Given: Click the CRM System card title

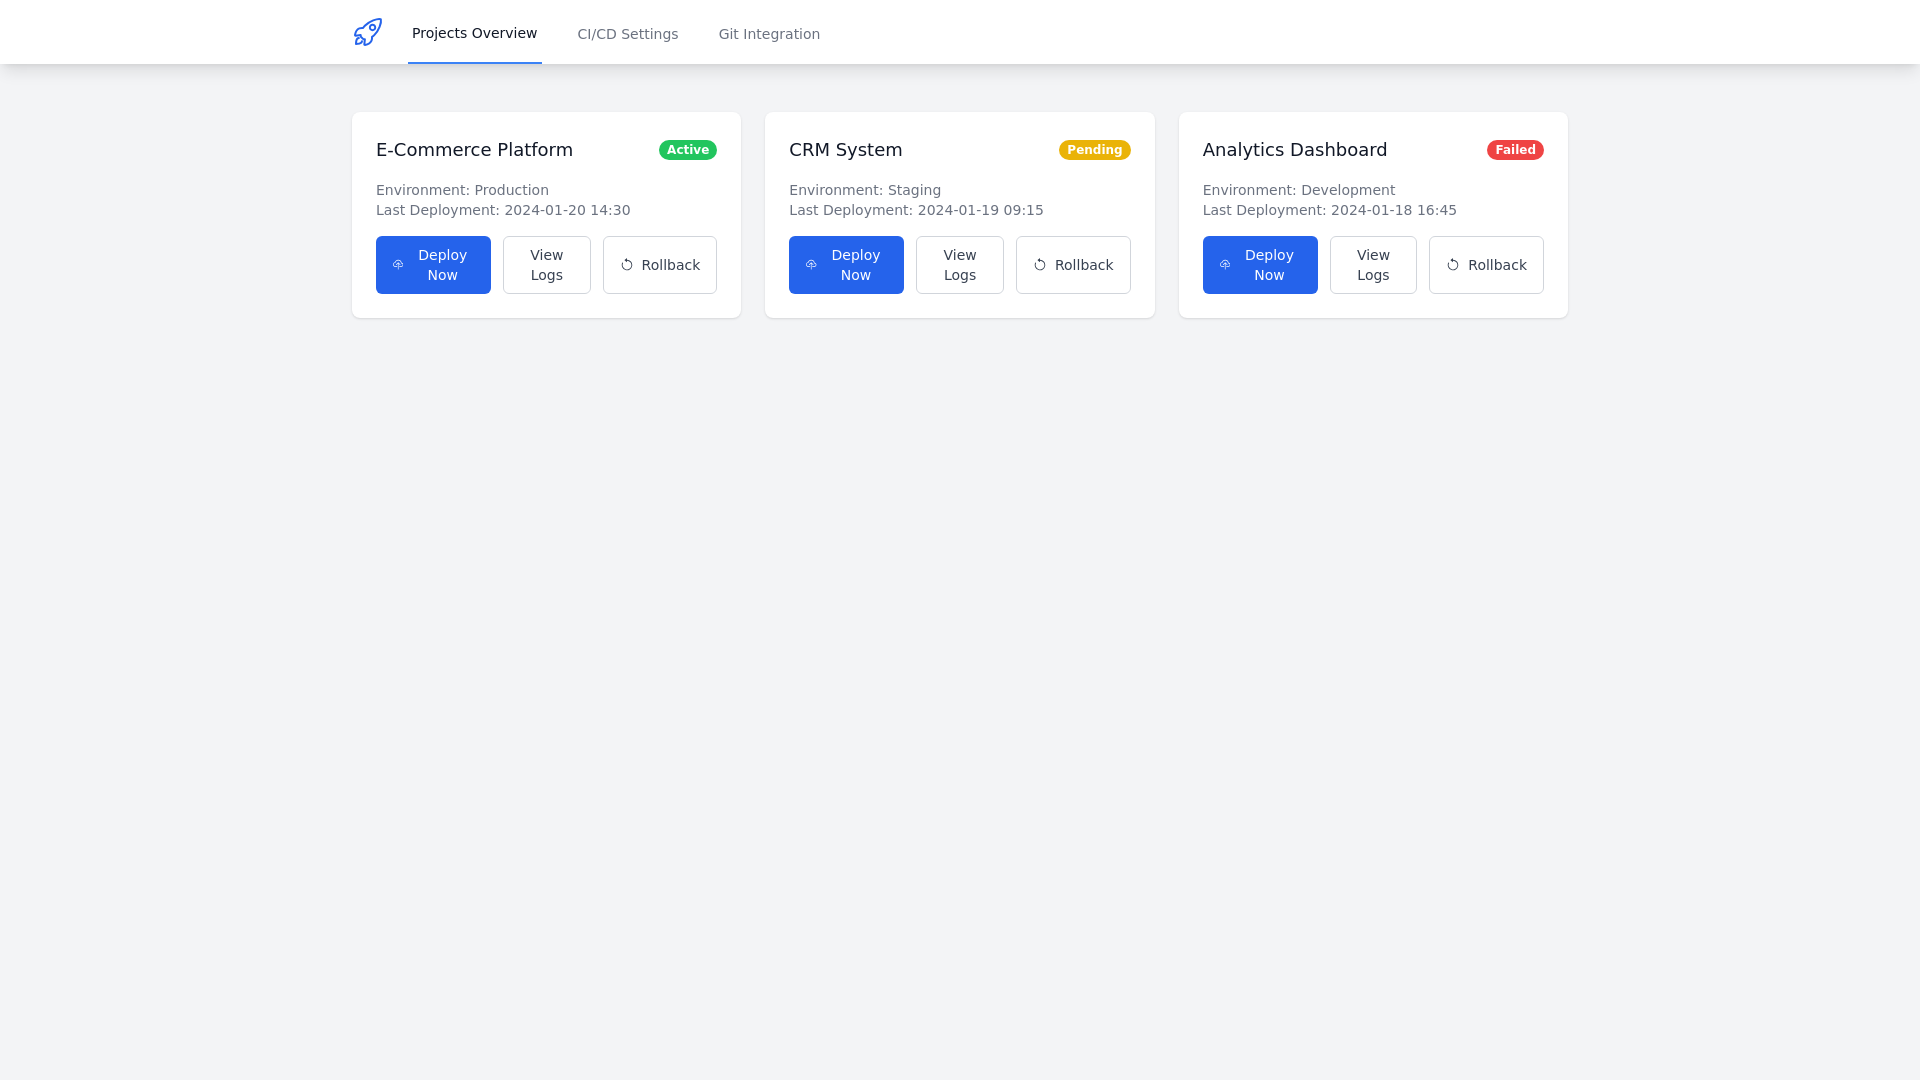Looking at the screenshot, I should [x=845, y=149].
